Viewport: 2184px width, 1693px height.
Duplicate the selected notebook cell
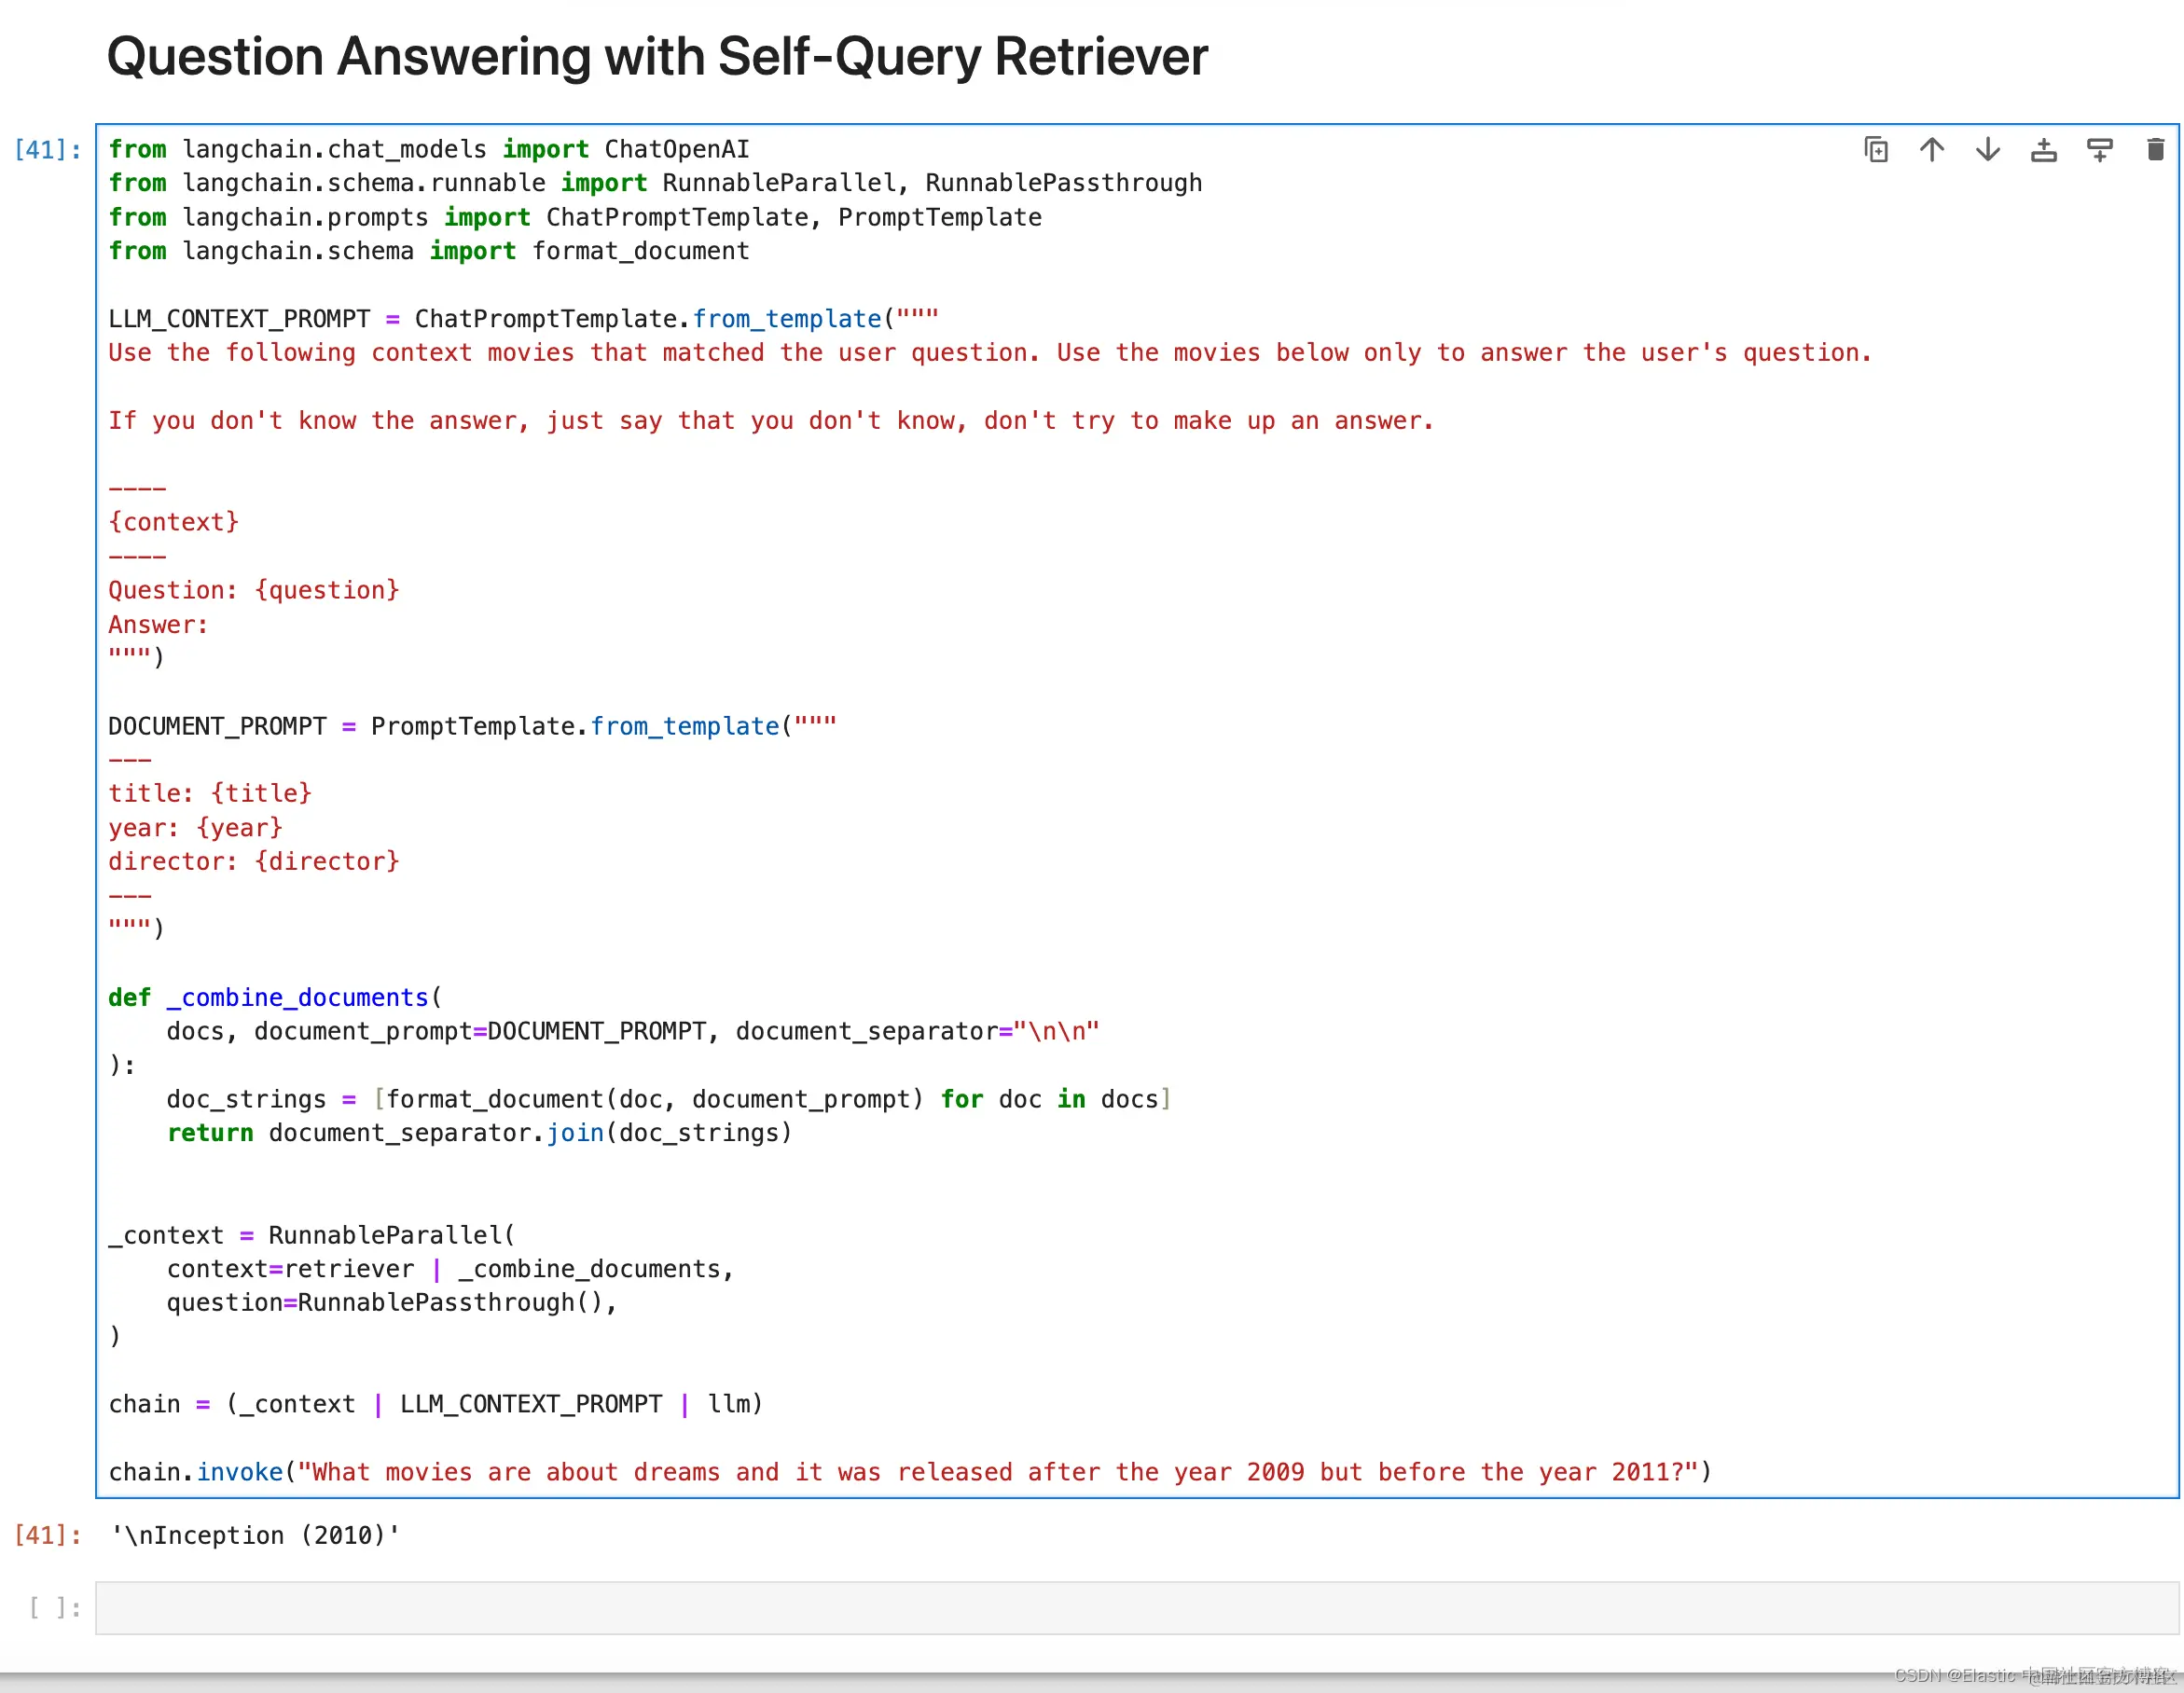pyautogui.click(x=1876, y=150)
